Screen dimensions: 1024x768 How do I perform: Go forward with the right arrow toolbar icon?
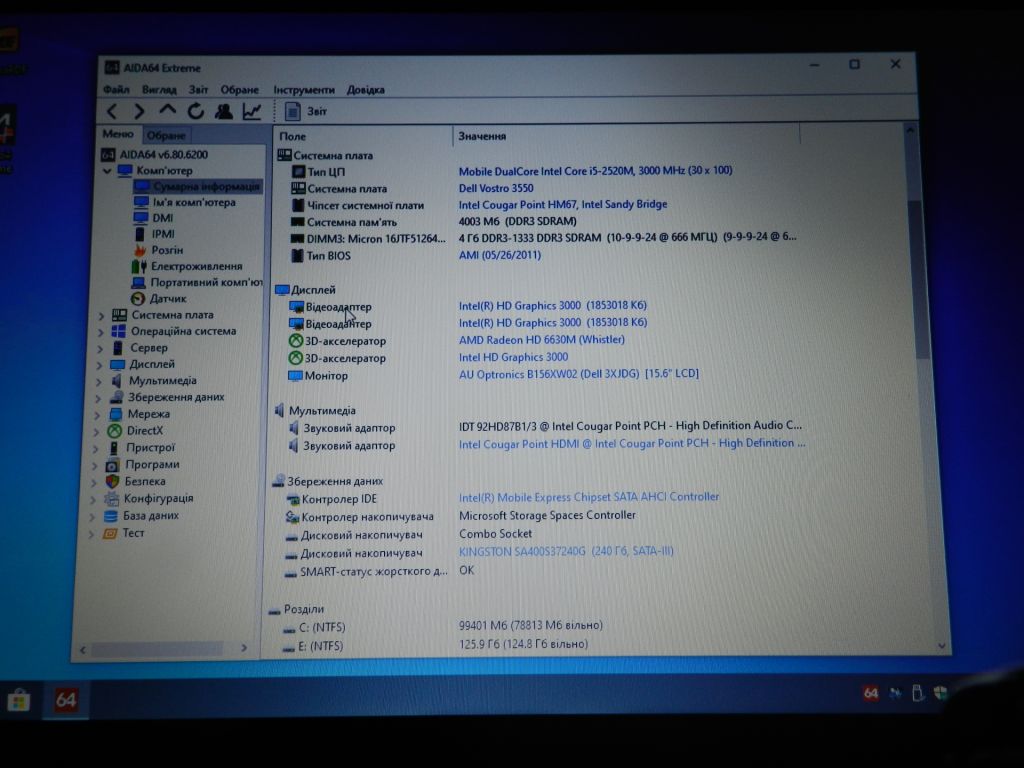click(x=139, y=112)
